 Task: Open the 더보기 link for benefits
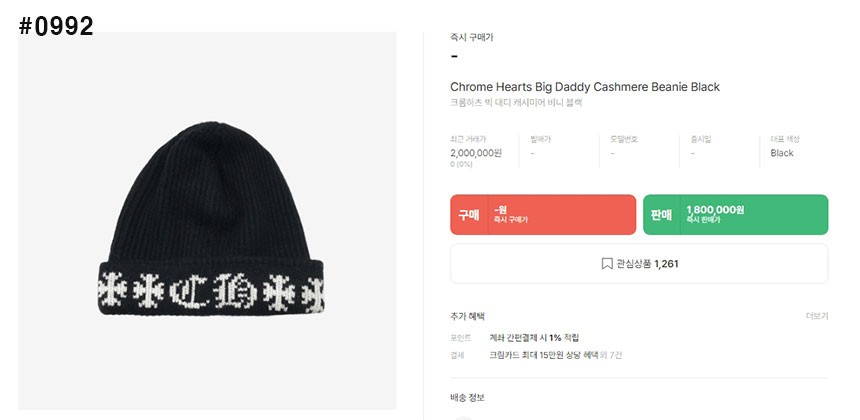[817, 316]
